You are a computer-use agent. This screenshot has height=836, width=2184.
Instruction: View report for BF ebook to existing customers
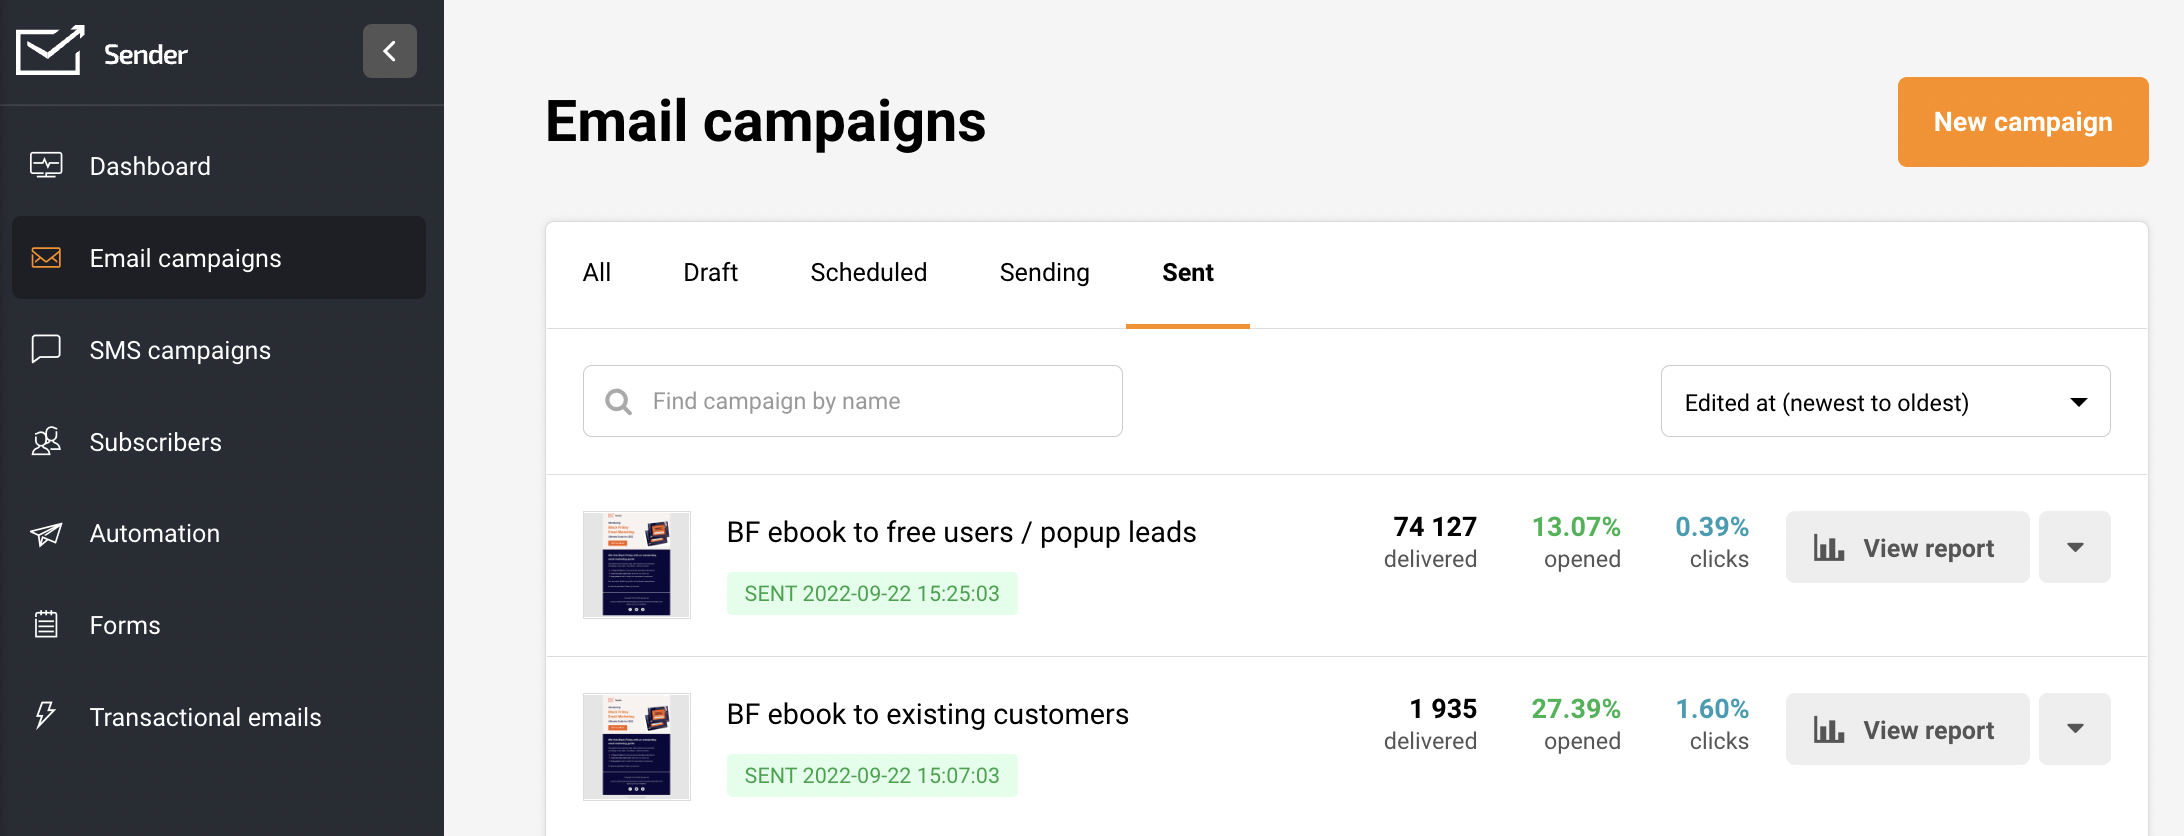(x=1906, y=729)
